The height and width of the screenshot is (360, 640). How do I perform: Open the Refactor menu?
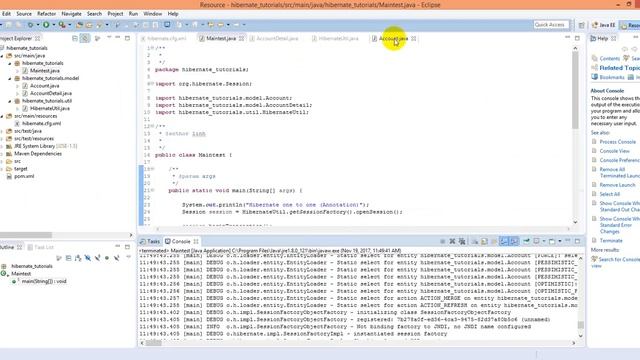47,13
